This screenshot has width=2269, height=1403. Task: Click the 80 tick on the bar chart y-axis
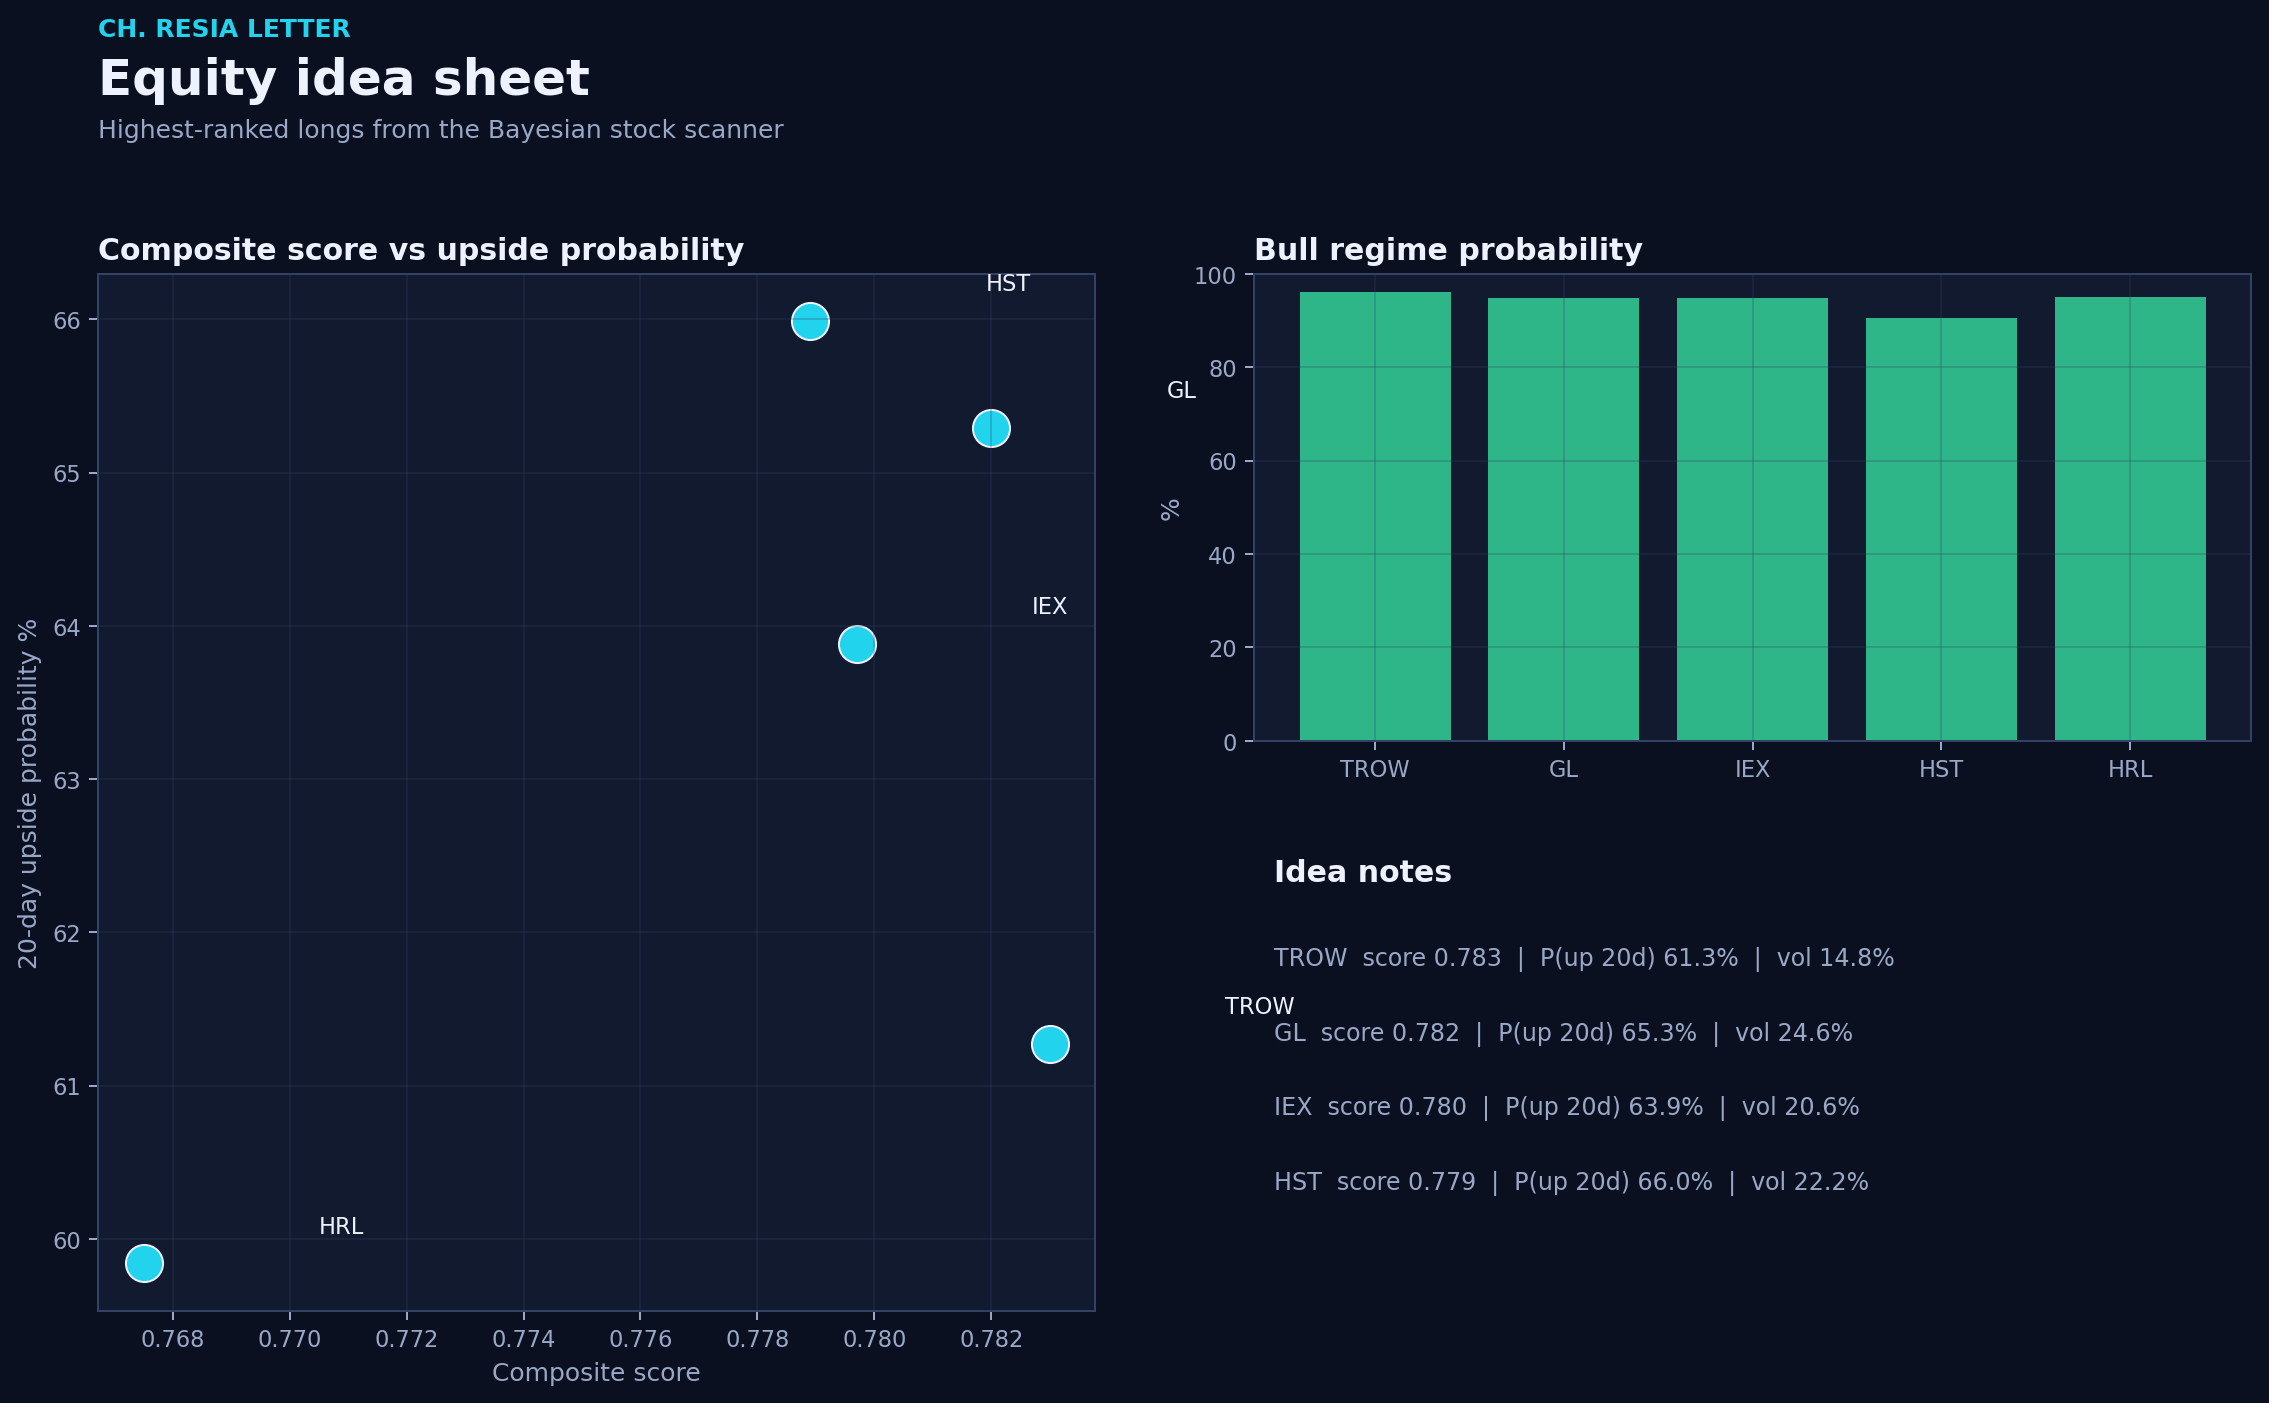(x=1222, y=369)
